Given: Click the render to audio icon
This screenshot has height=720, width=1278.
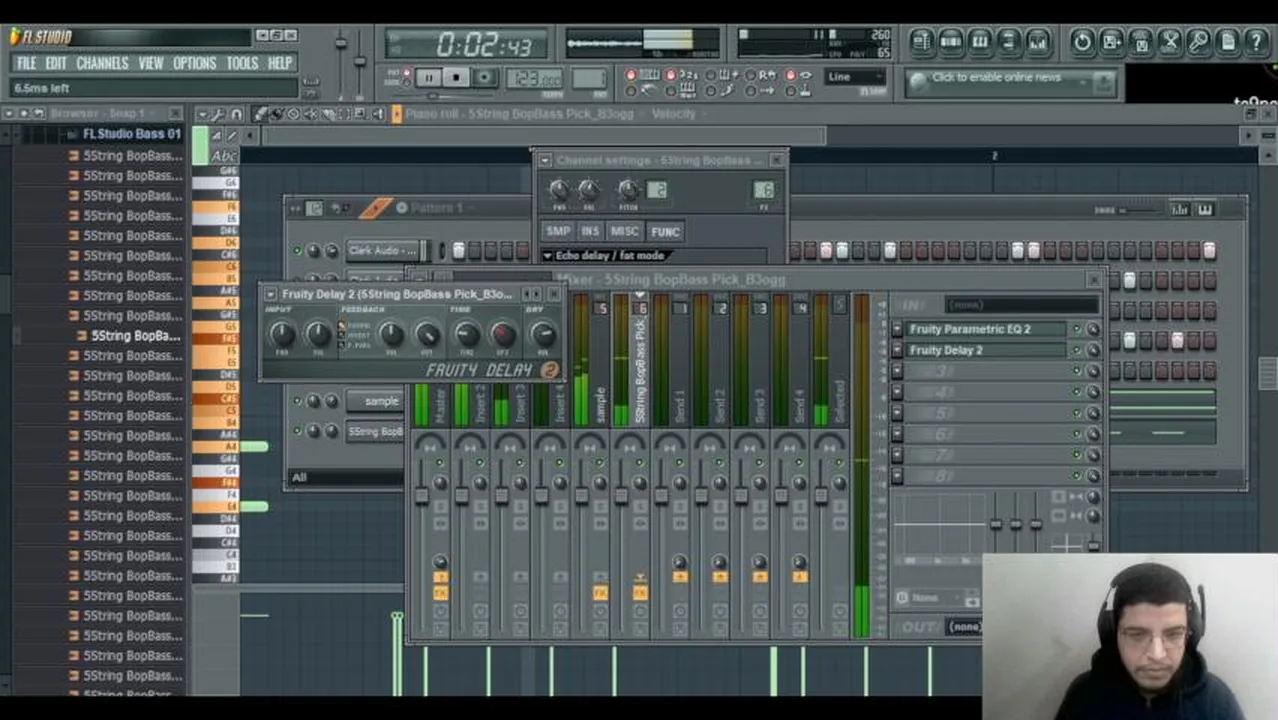Looking at the screenshot, I should [1141, 42].
